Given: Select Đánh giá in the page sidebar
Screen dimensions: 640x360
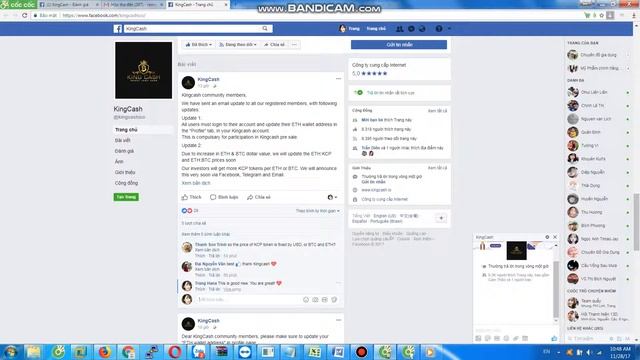Looking at the screenshot, I should 124,151.
